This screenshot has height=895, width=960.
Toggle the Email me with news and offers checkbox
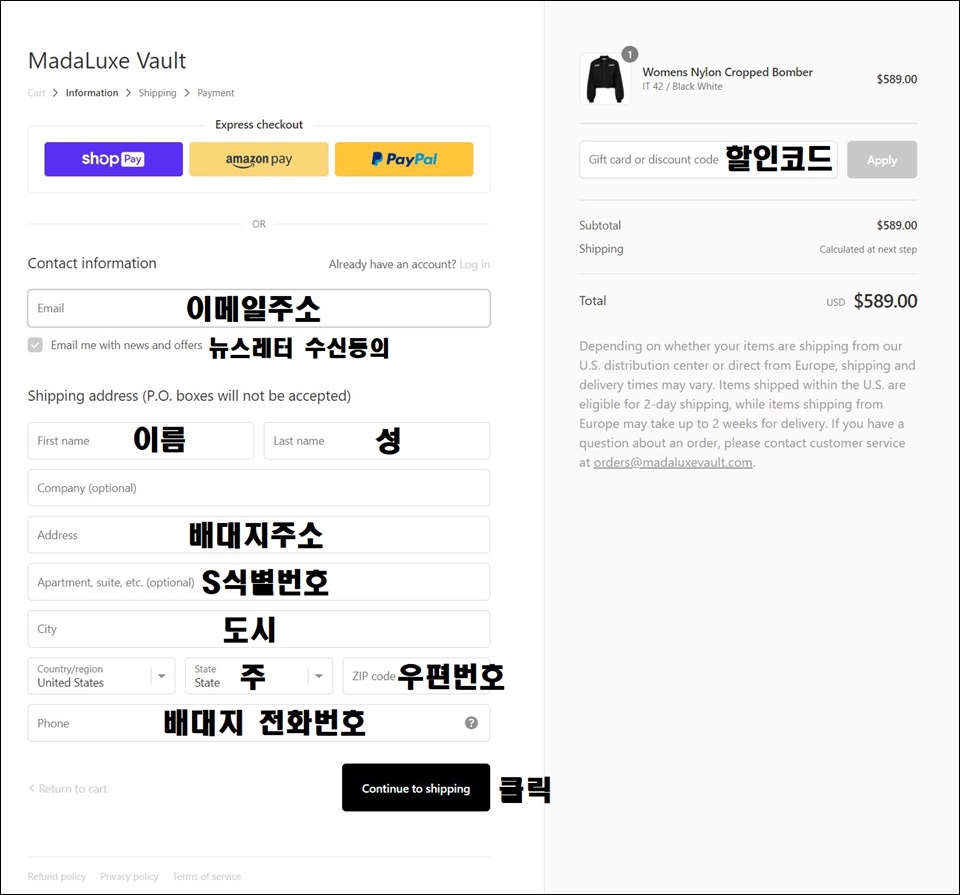click(36, 345)
